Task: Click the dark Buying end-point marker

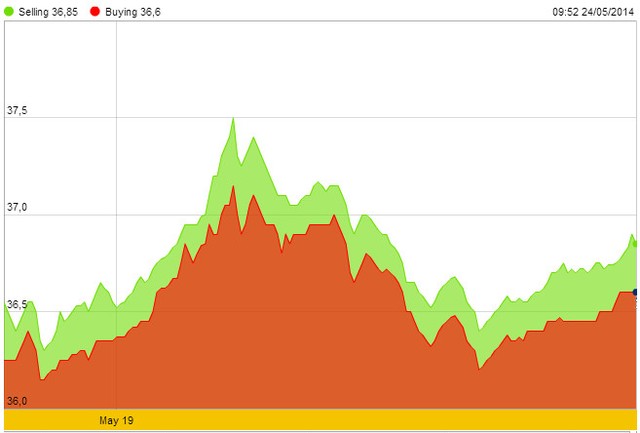Action: 636,291
